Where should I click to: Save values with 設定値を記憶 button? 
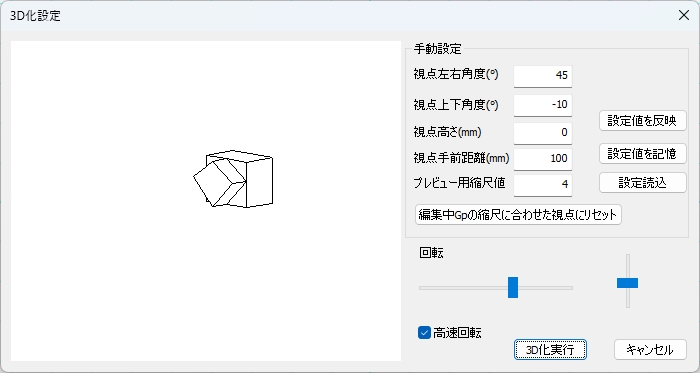click(x=642, y=153)
